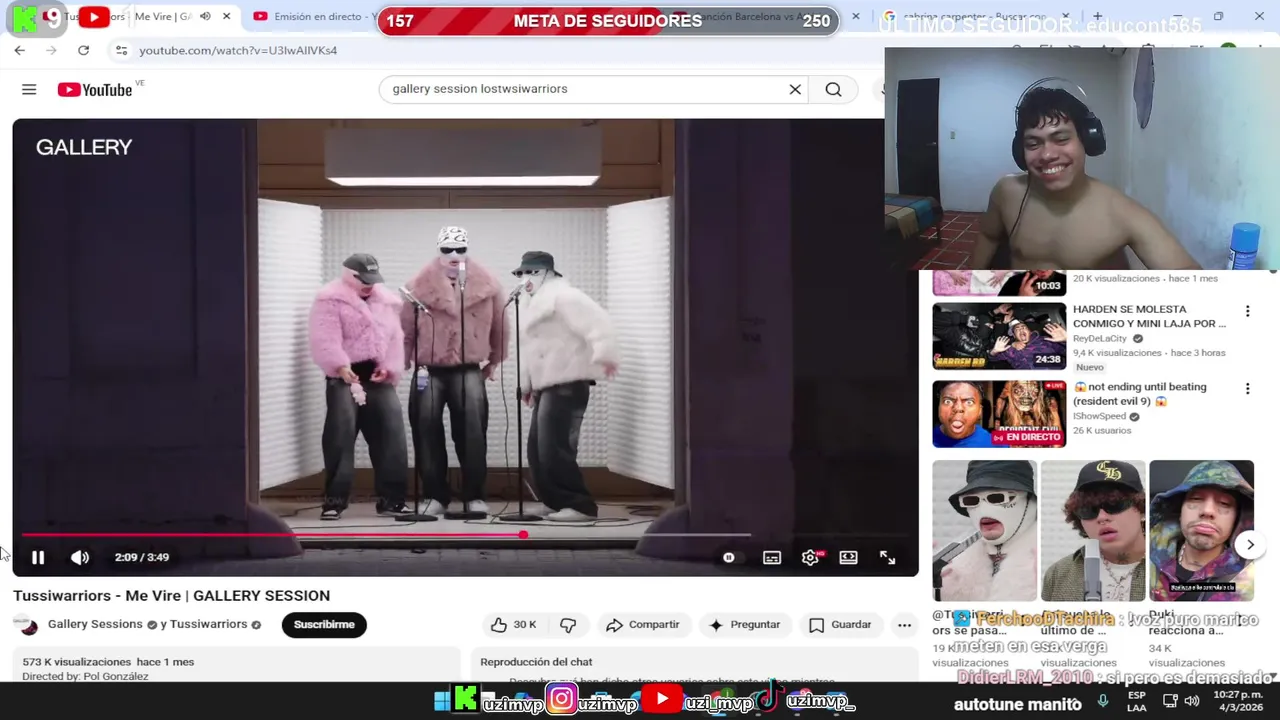This screenshot has width=1280, height=720.
Task: Open site info icon in address bar
Action: [x=121, y=50]
